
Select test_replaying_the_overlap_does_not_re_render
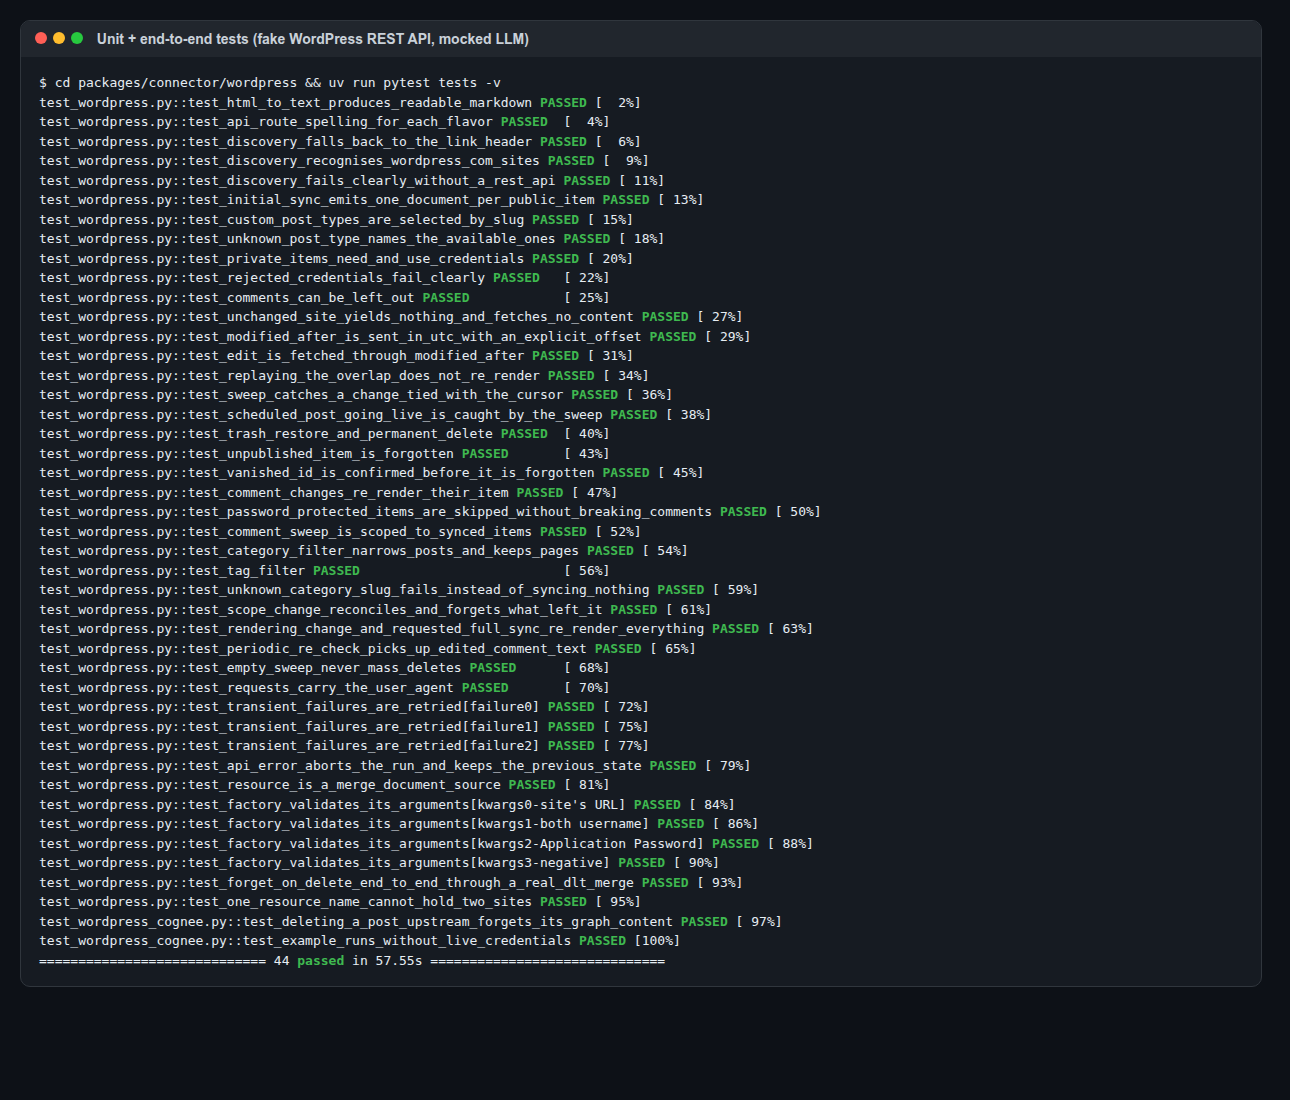[x=344, y=375]
